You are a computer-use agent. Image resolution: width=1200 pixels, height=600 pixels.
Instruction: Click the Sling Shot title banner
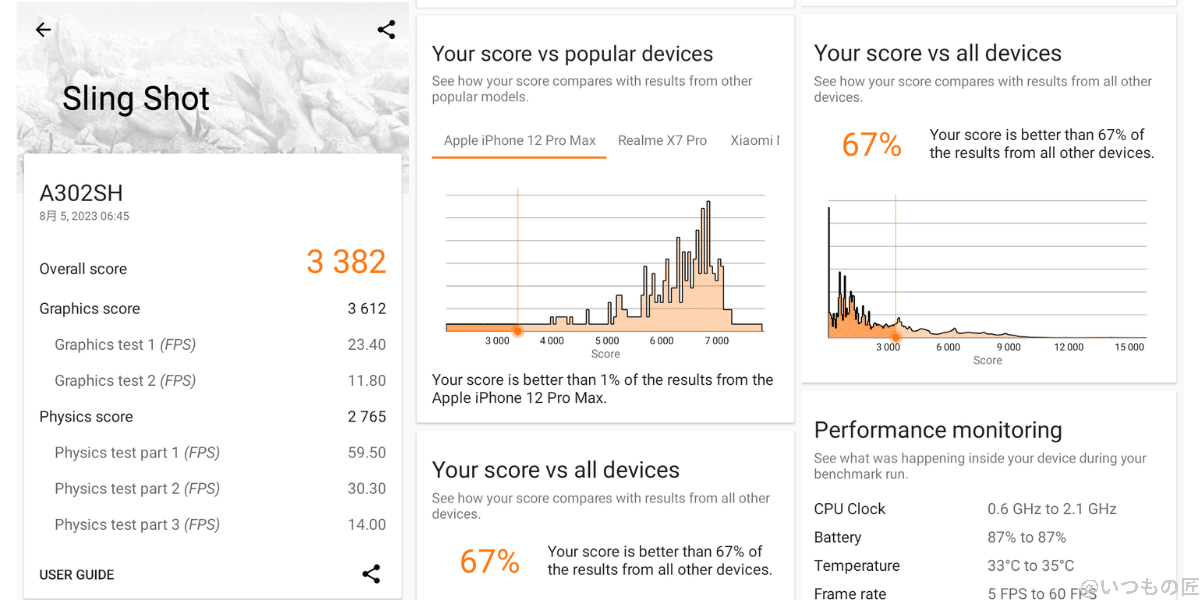point(136,98)
